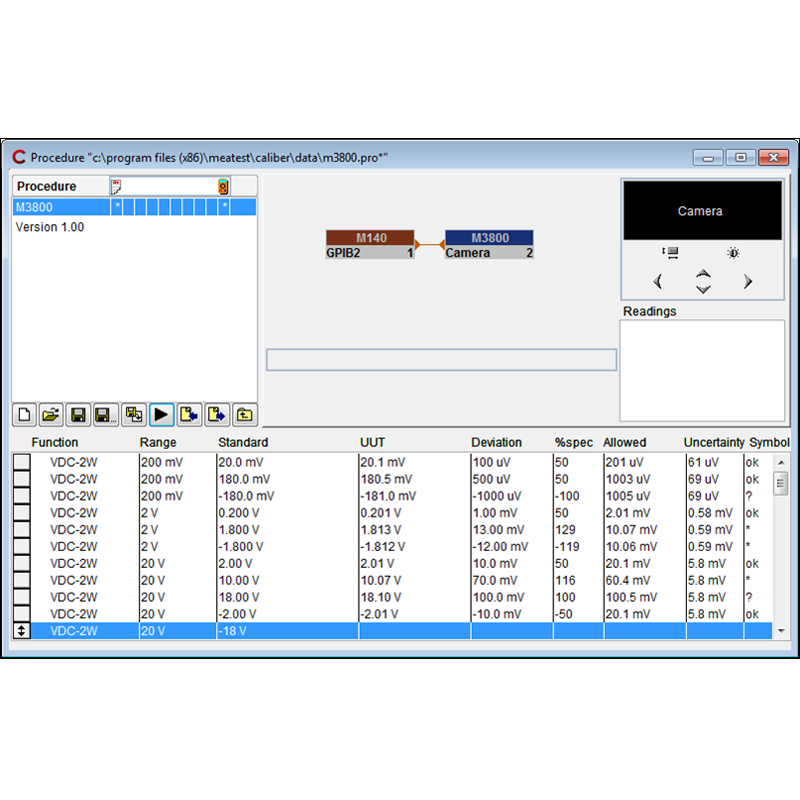The image size is (800, 800).
Task: Click the allowed value 1003 uV
Action: point(628,479)
